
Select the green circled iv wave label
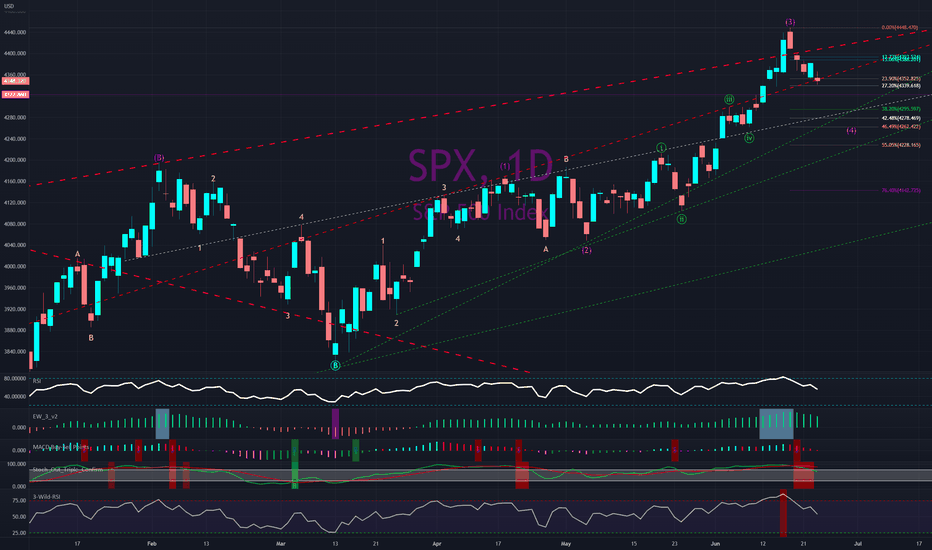[x=749, y=138]
